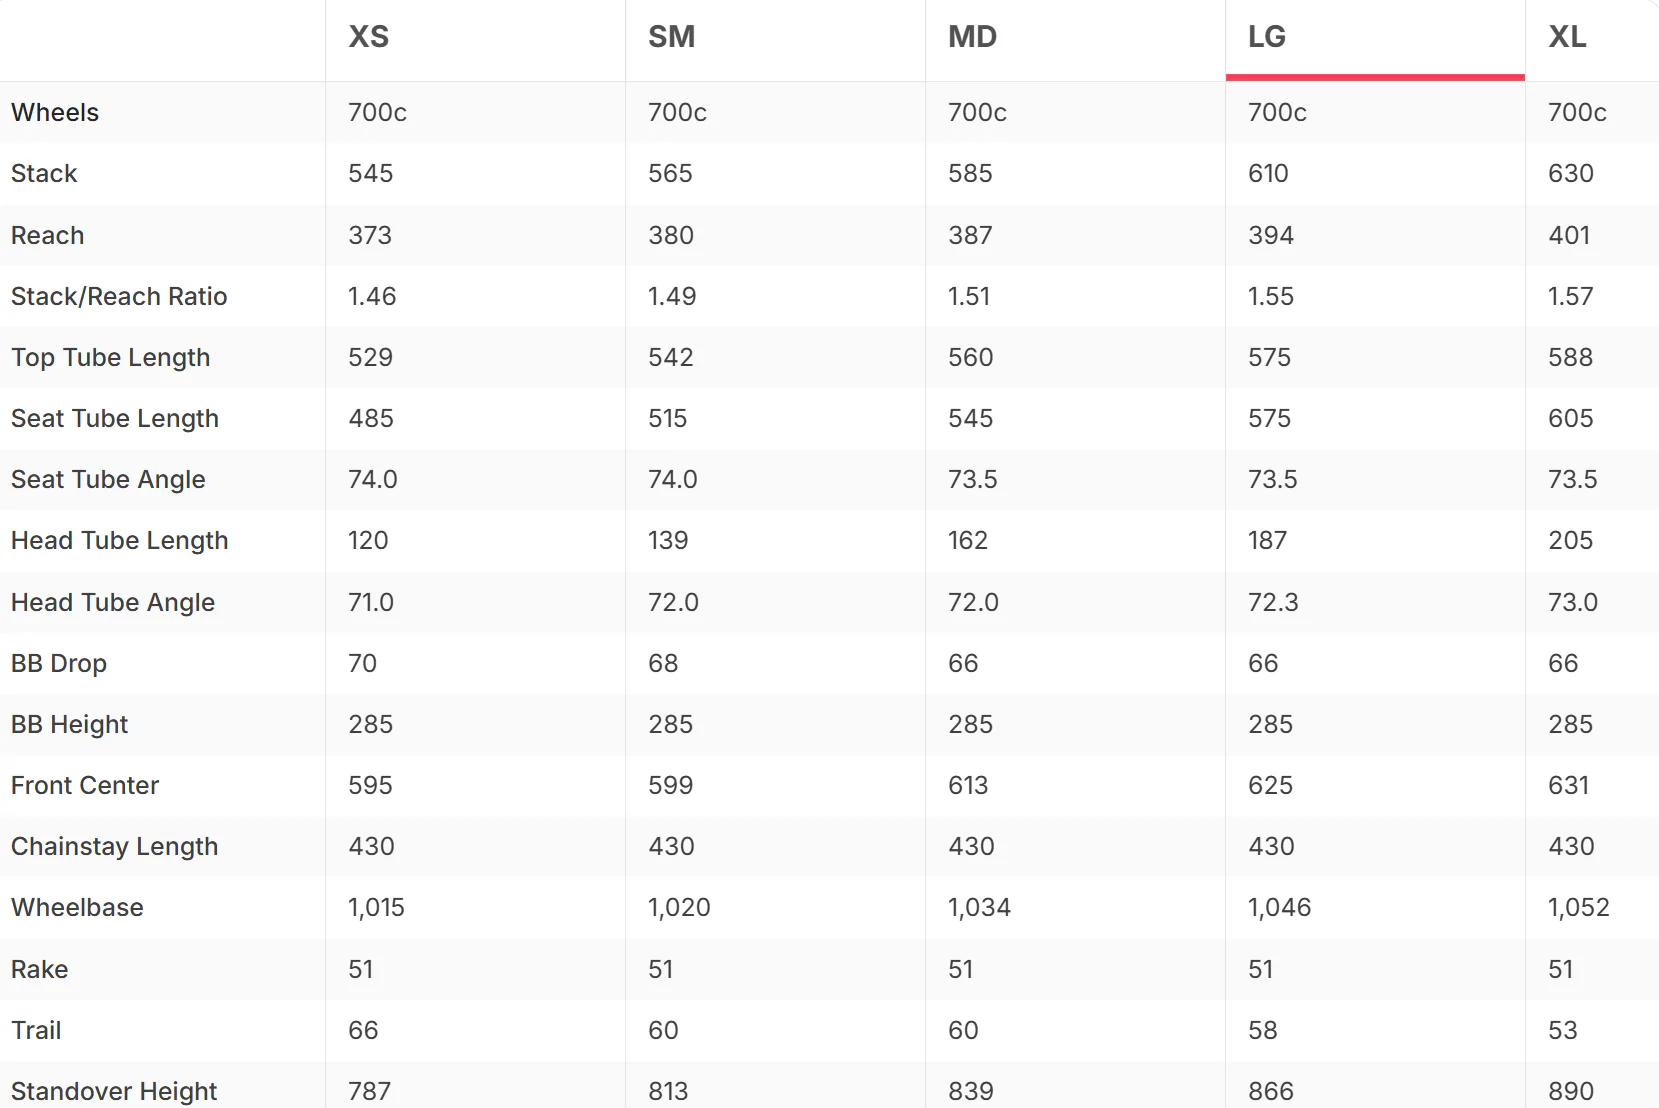Screen dimensions: 1659x1108
Task: Click the Top Tube Length label
Action: 111,358
